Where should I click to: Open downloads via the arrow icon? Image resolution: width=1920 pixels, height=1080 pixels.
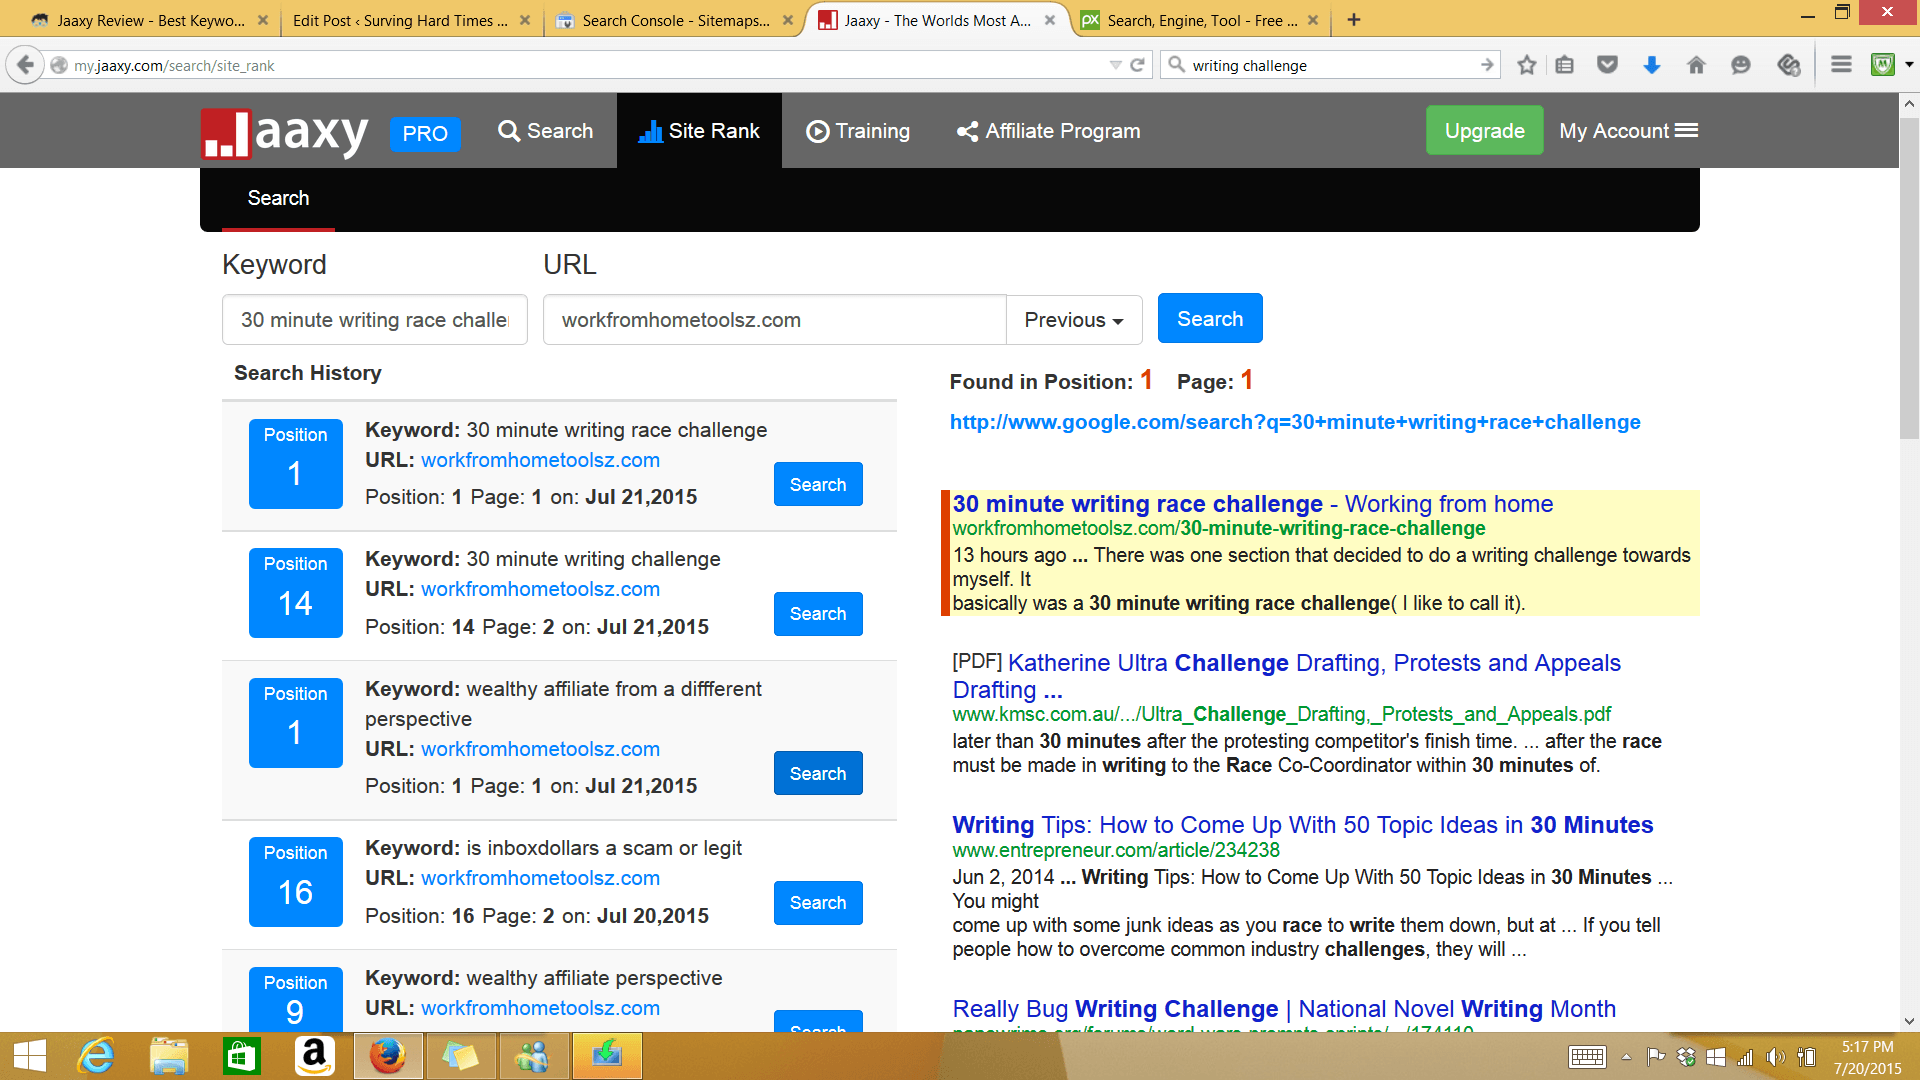(1652, 65)
